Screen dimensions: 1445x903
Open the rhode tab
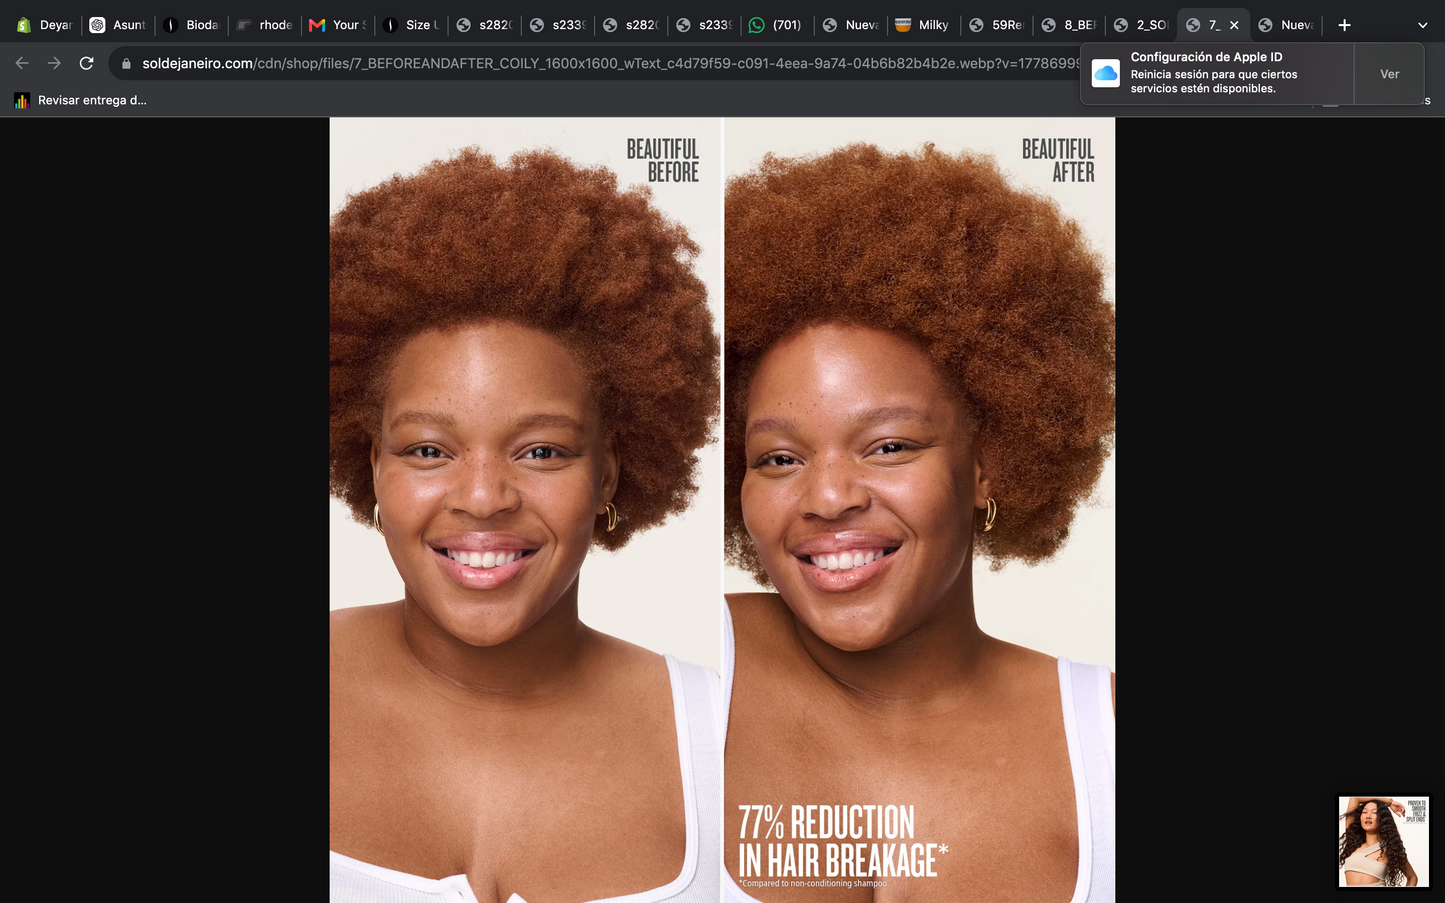265,25
